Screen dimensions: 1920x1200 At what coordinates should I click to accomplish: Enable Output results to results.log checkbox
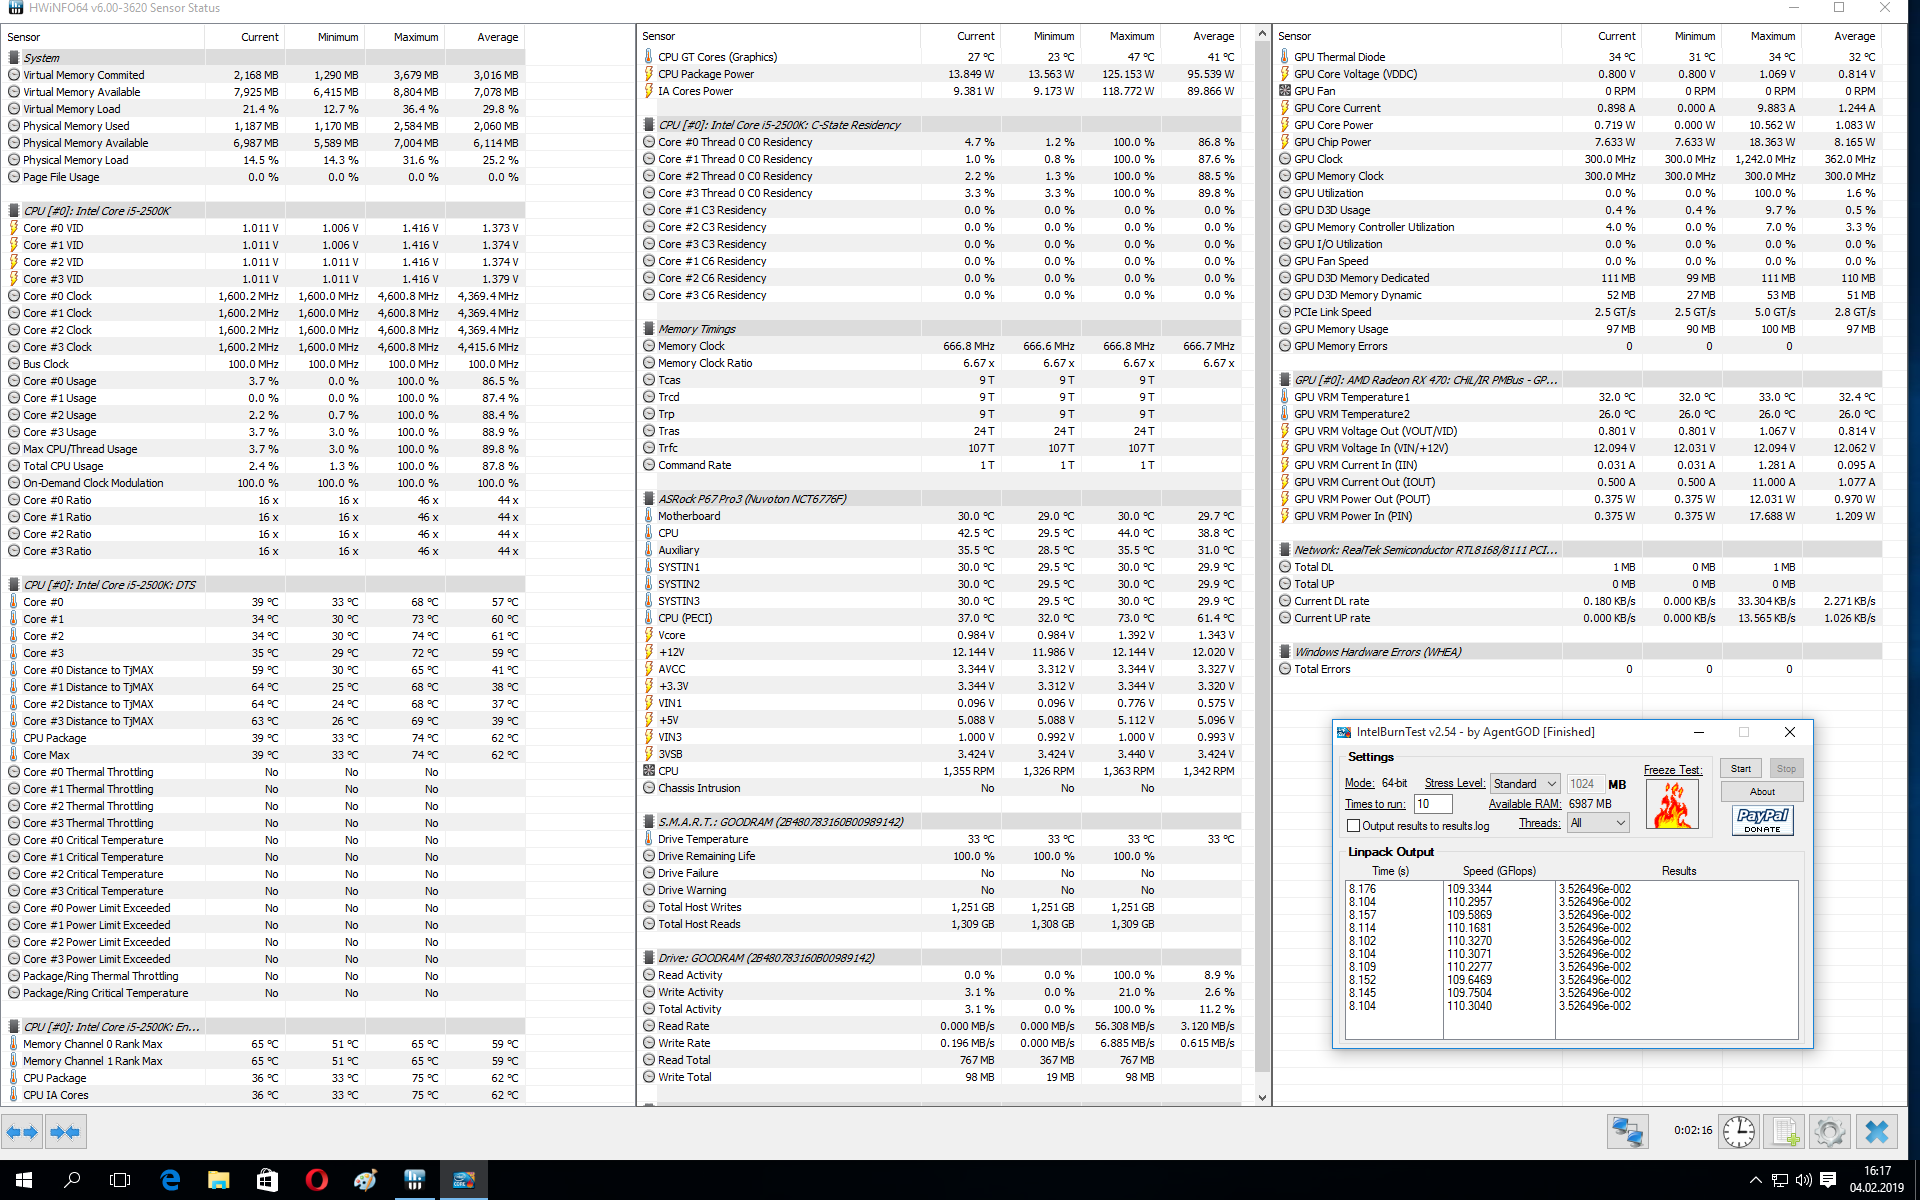pyautogui.click(x=1354, y=826)
